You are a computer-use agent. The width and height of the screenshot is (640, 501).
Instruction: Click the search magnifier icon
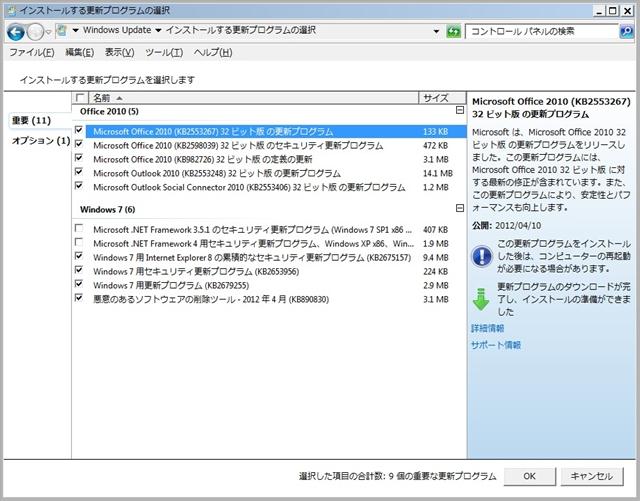627,31
